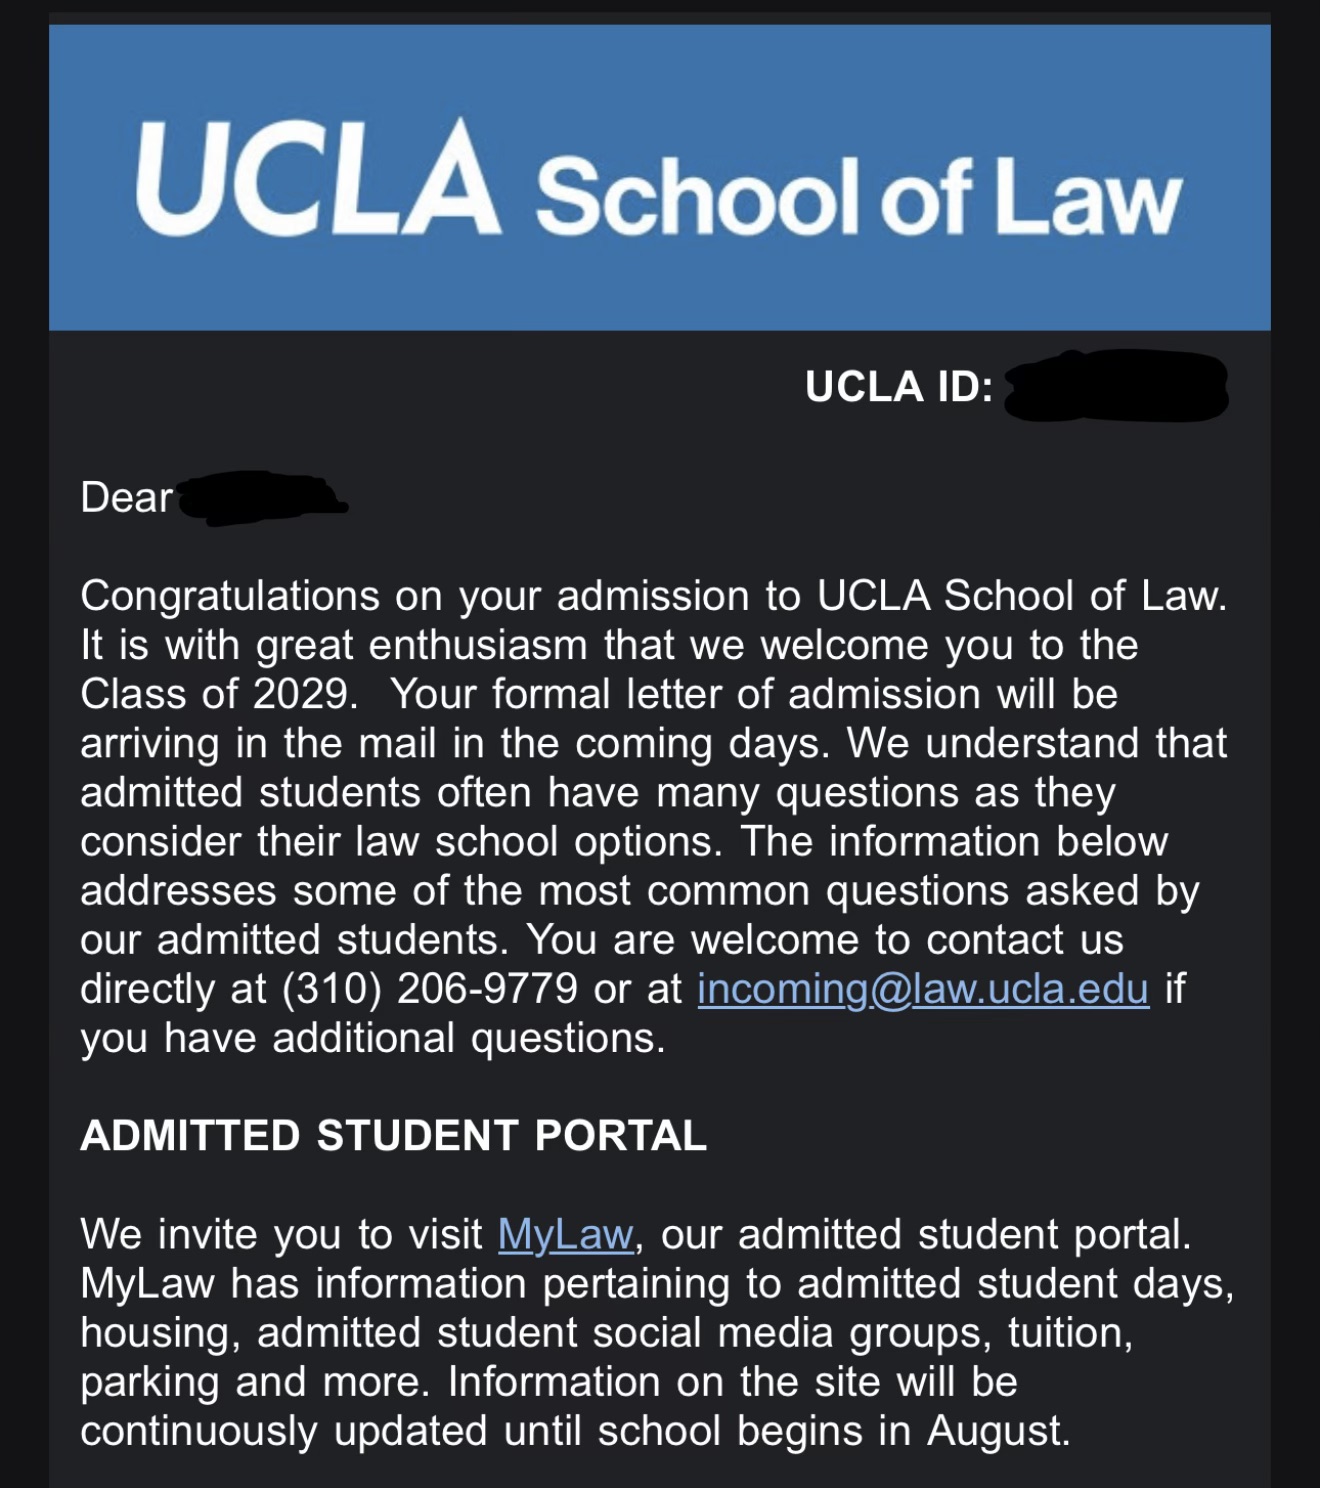
Task: Click the large UCLA wordmark in the banner
Action: point(317,179)
